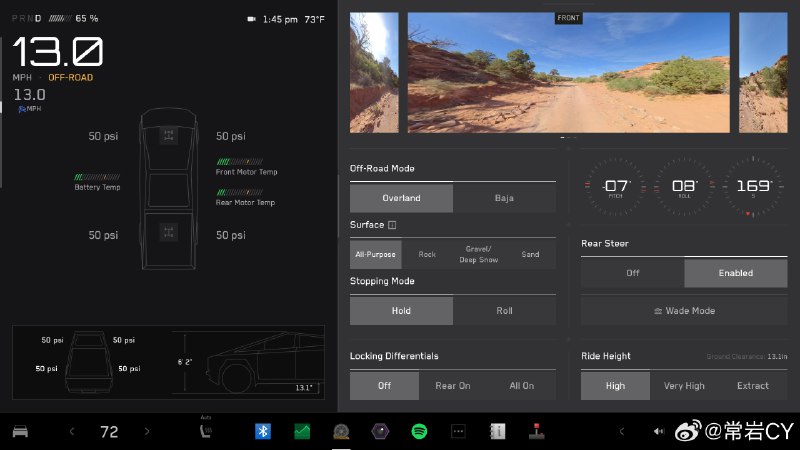Set Locking Differentials to Rear On
This screenshot has height=450, width=800.
[453, 386]
